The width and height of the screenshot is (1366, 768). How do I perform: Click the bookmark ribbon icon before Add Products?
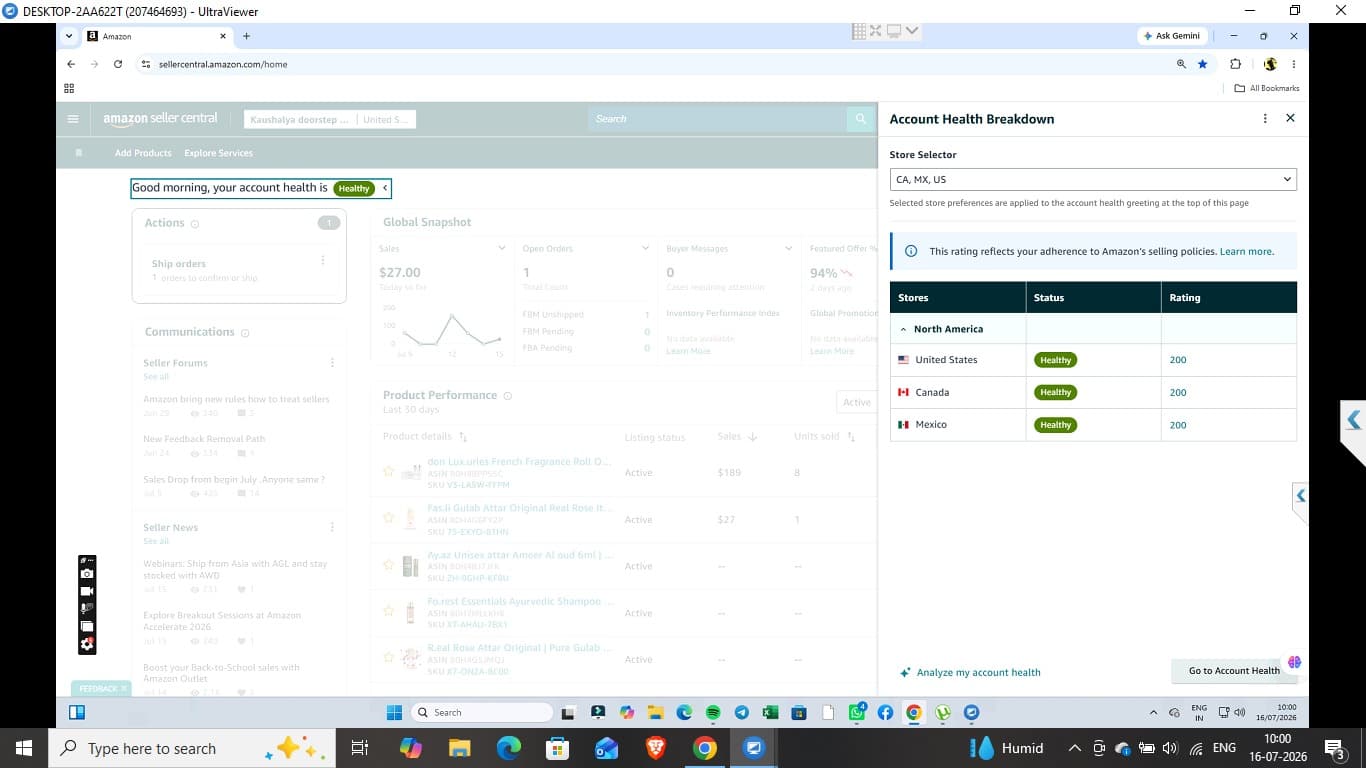pos(79,153)
